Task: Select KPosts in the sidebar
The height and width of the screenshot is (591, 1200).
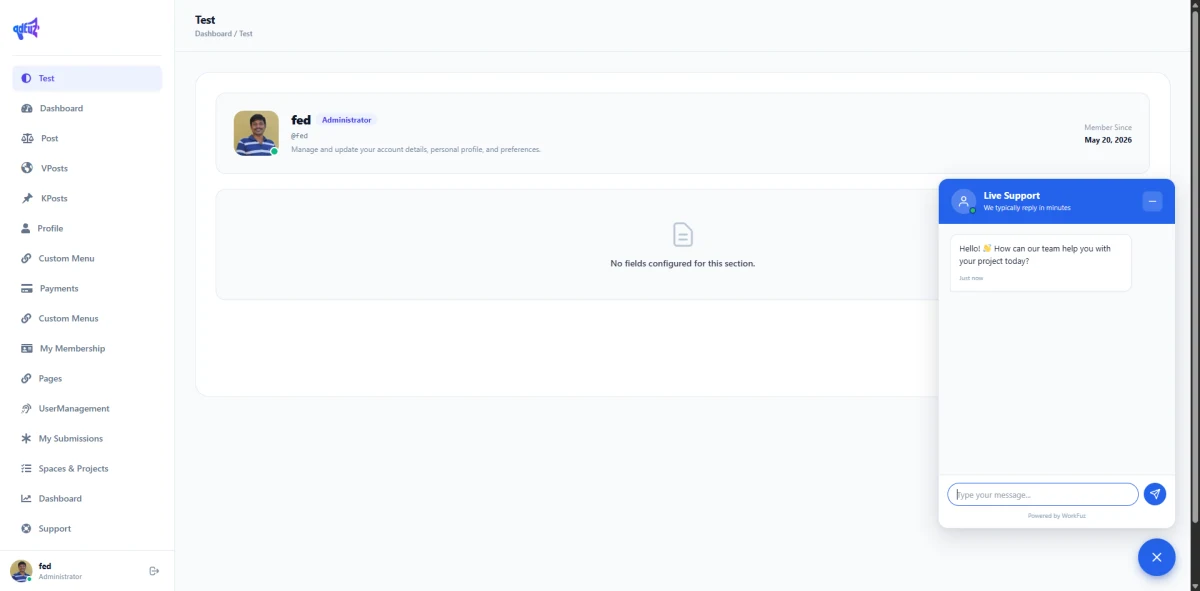Action: 87,198
